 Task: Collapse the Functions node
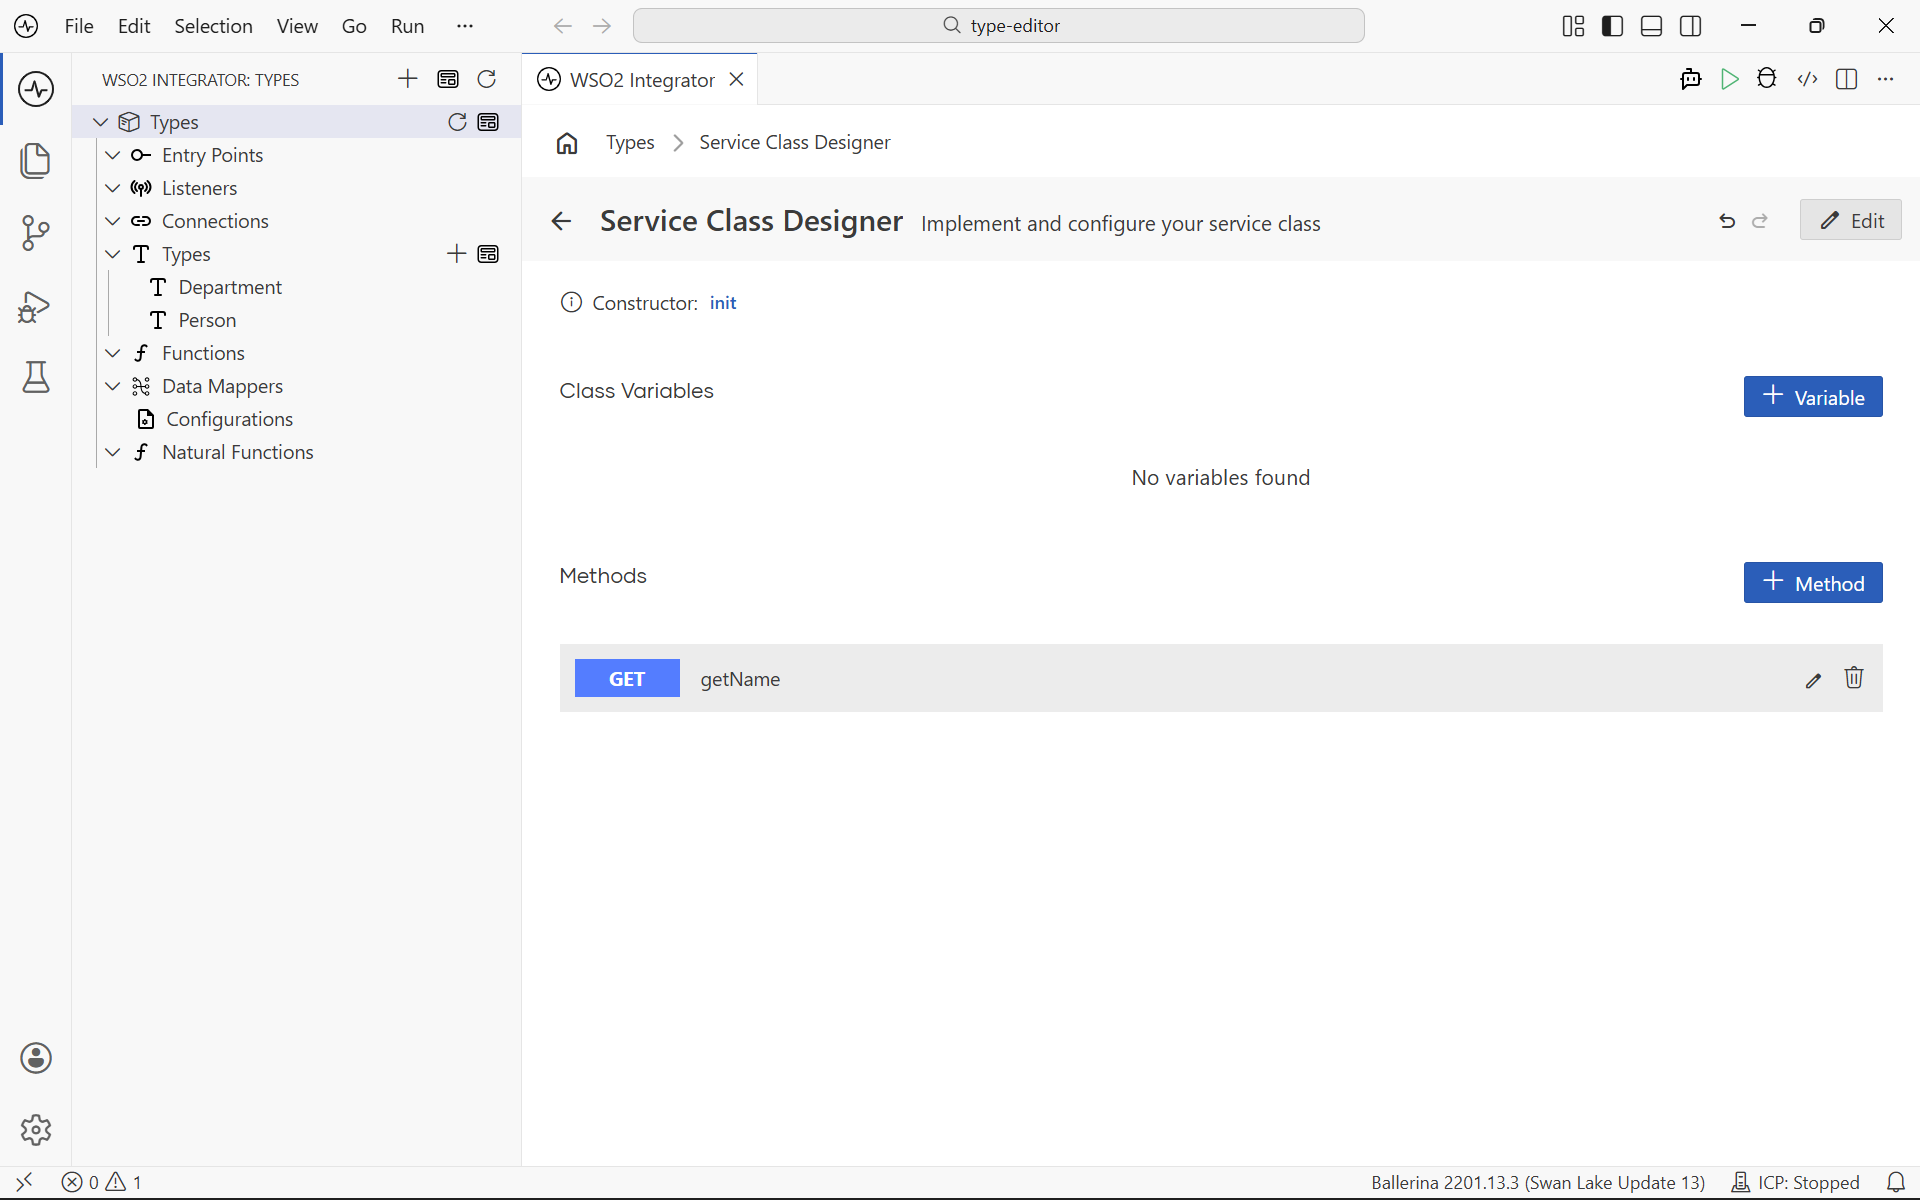[x=113, y=353]
